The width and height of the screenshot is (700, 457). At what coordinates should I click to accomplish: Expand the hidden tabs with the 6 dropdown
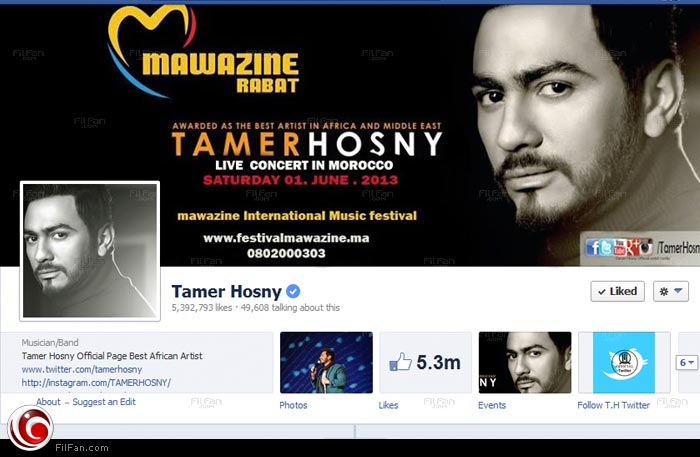(x=686, y=363)
